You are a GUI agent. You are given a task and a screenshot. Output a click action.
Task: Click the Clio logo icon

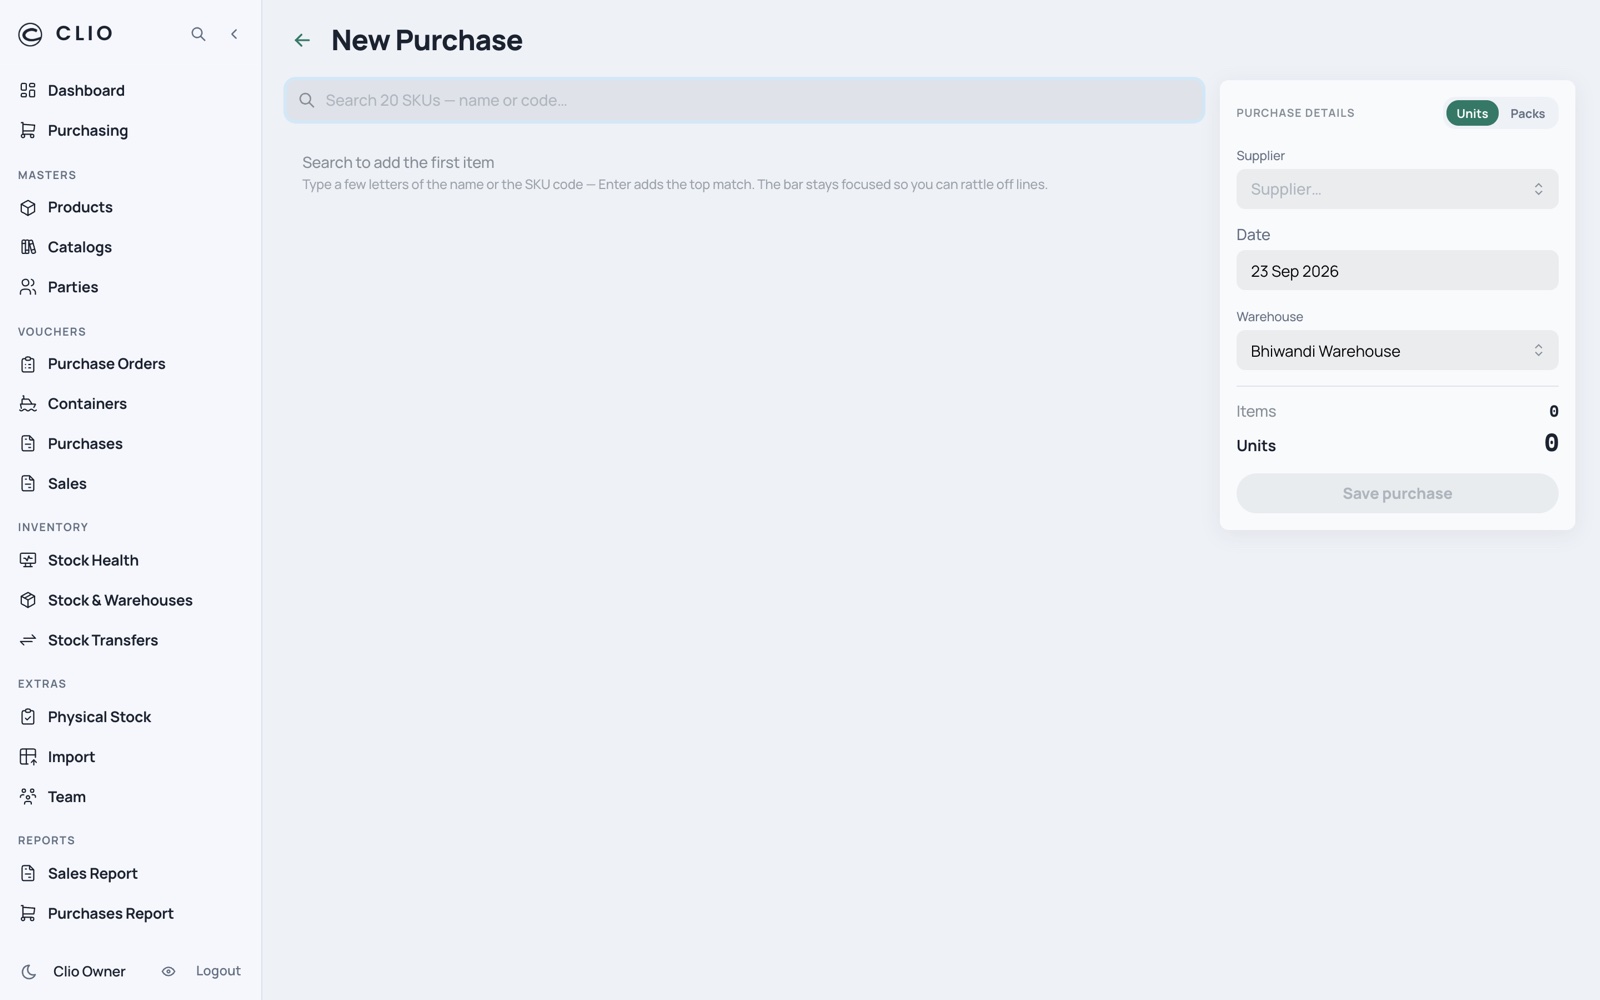pyautogui.click(x=30, y=34)
